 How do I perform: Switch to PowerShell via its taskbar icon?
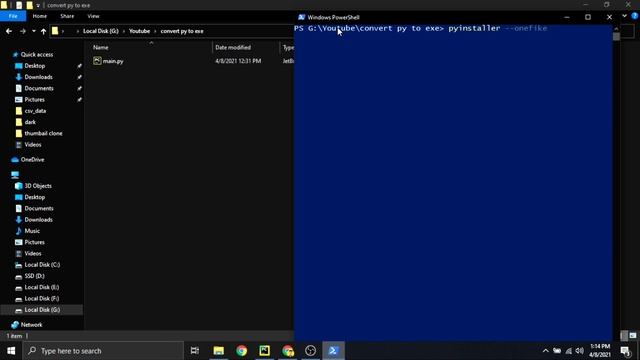(333, 351)
